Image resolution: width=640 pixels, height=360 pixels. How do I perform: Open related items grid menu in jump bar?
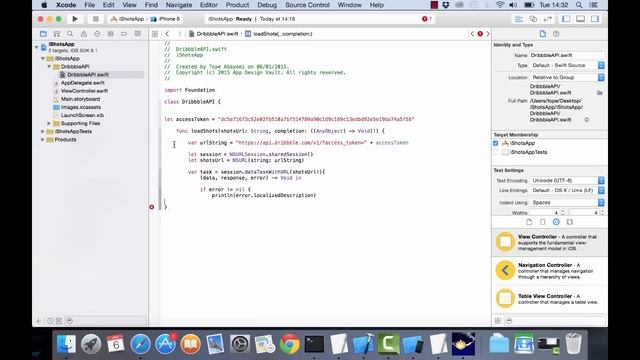tap(155, 34)
